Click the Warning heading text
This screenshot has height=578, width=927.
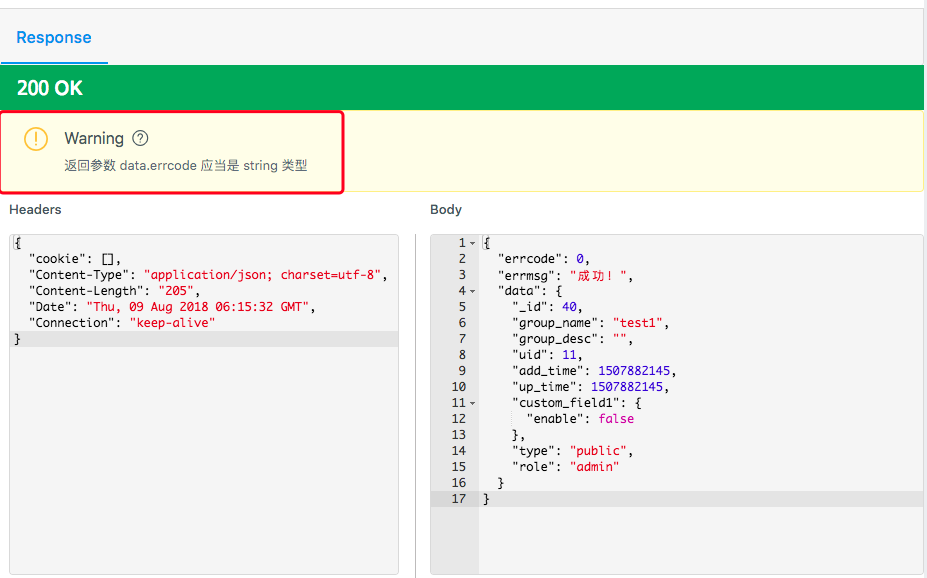point(94,138)
